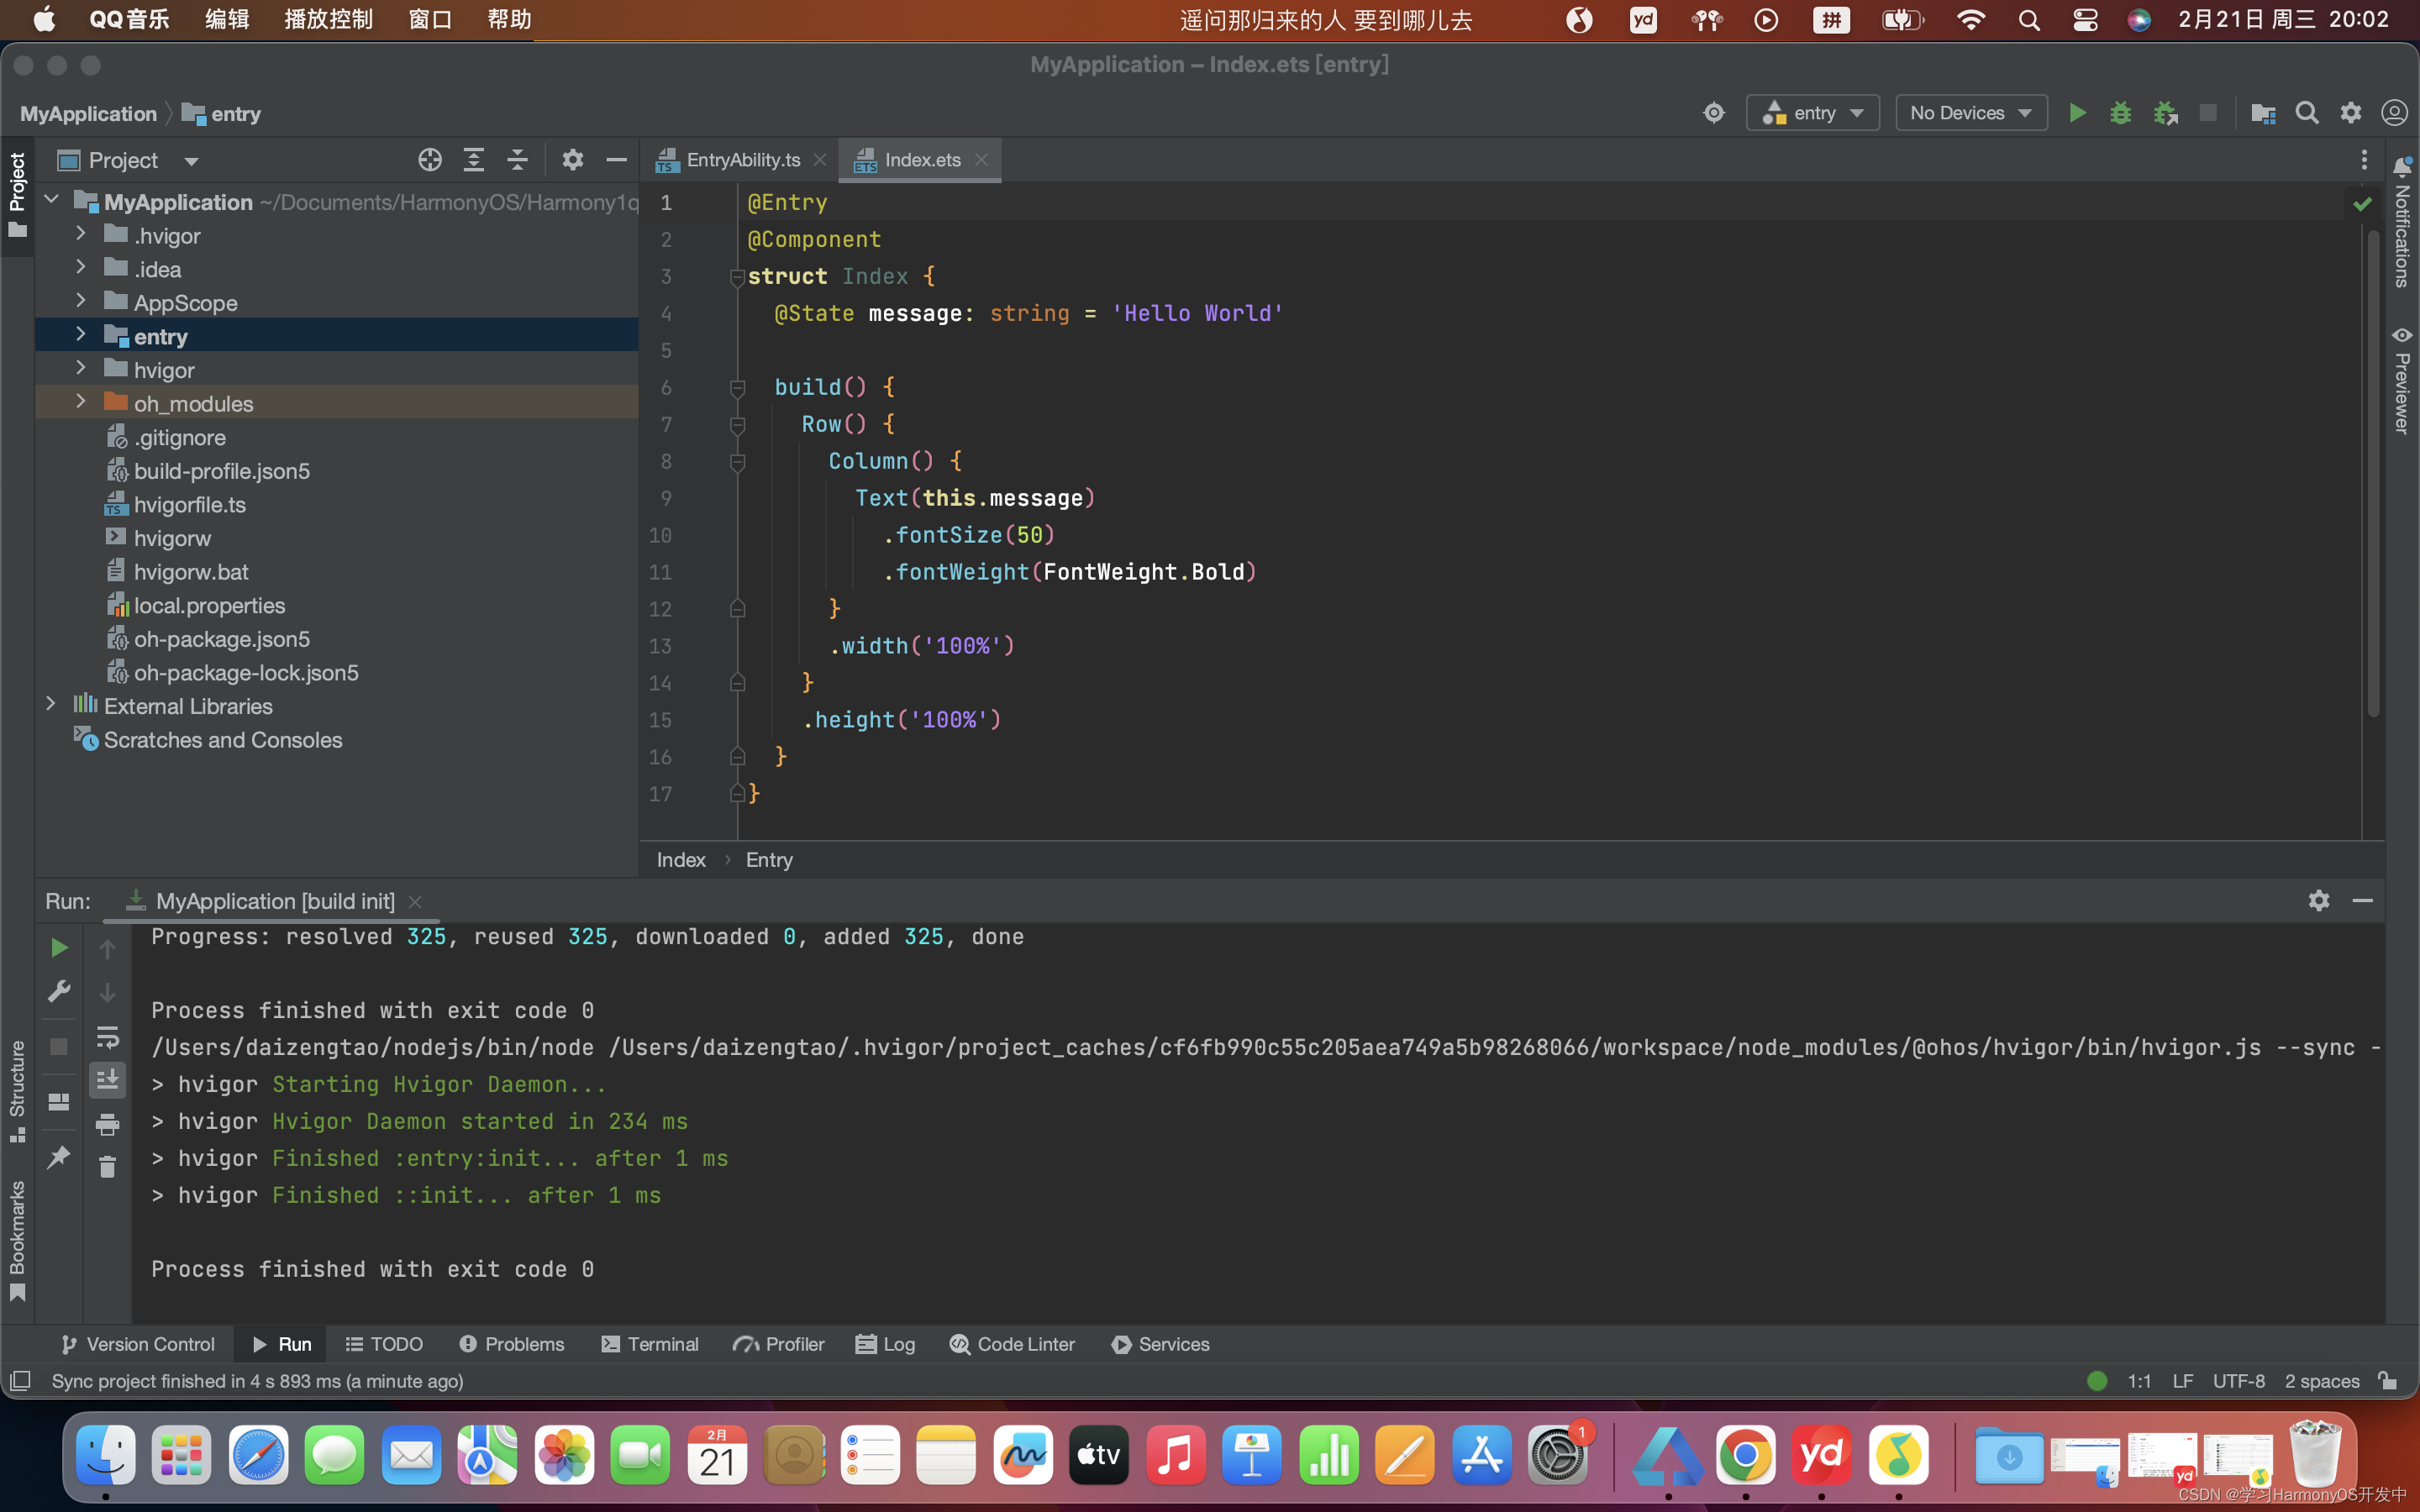Click the UTF-8 encoding in the status bar

[x=2238, y=1381]
